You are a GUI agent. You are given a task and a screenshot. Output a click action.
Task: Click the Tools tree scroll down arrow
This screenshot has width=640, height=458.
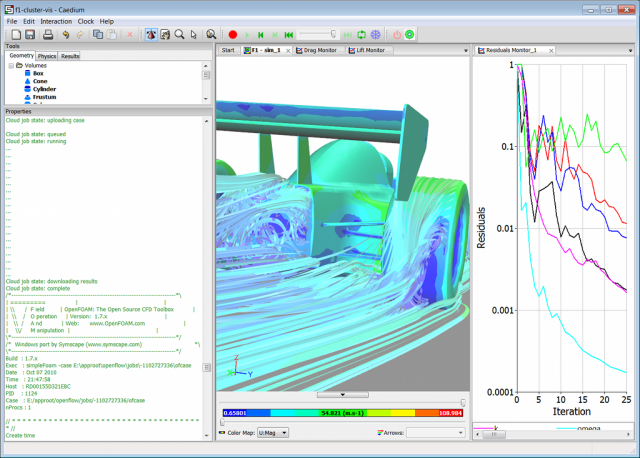pyautogui.click(x=206, y=99)
